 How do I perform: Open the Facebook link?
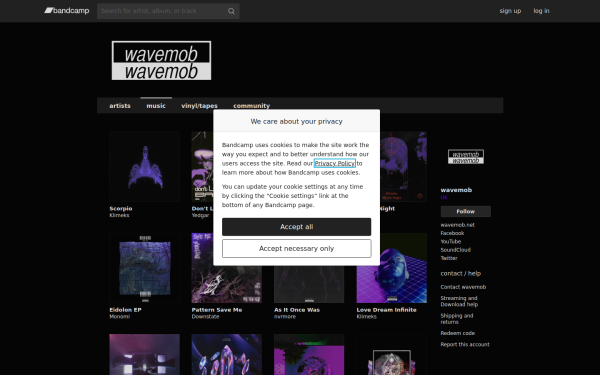tap(452, 233)
